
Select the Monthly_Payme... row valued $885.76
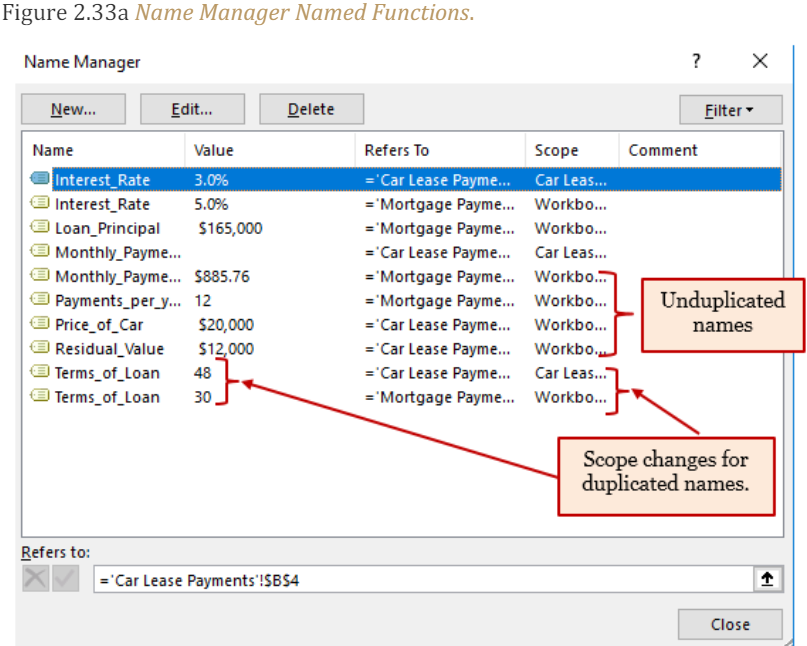(405, 276)
